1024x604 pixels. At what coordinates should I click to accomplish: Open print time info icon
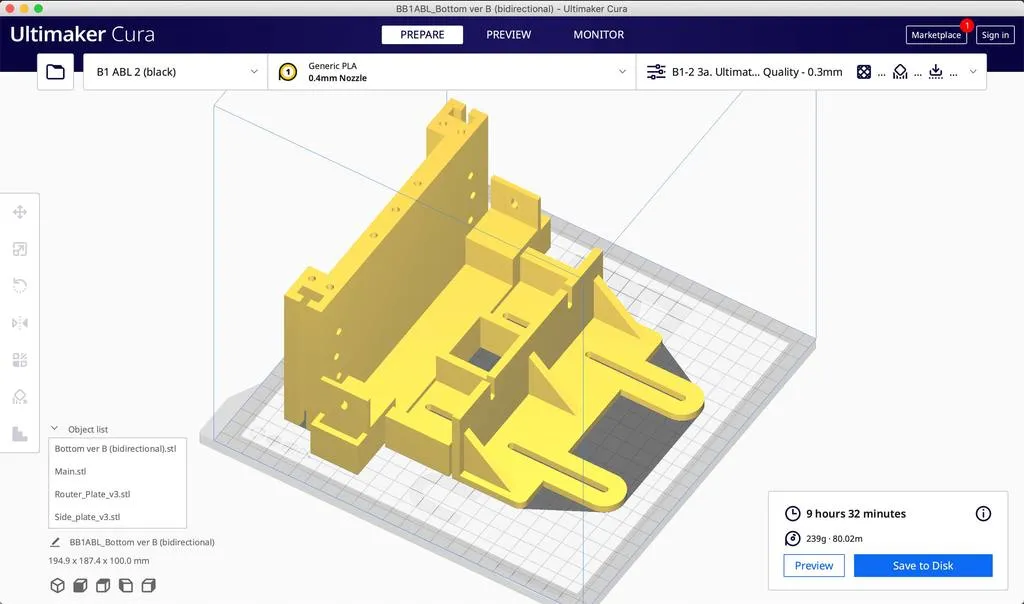tap(983, 514)
